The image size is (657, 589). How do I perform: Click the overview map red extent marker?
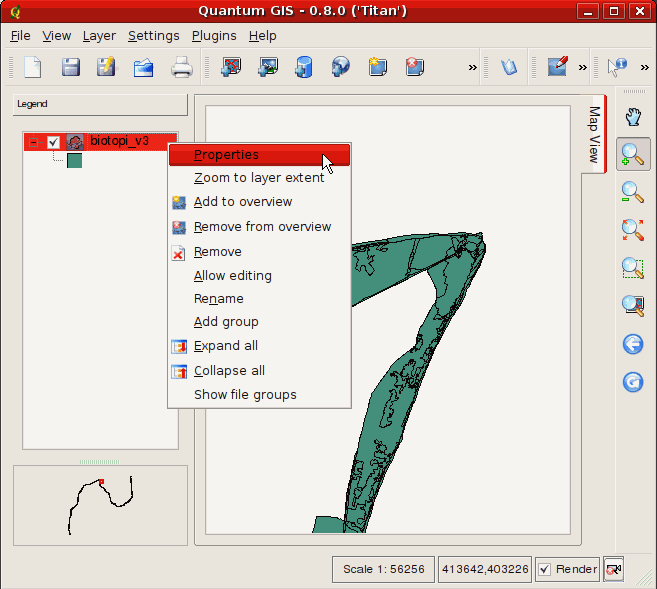point(101,482)
